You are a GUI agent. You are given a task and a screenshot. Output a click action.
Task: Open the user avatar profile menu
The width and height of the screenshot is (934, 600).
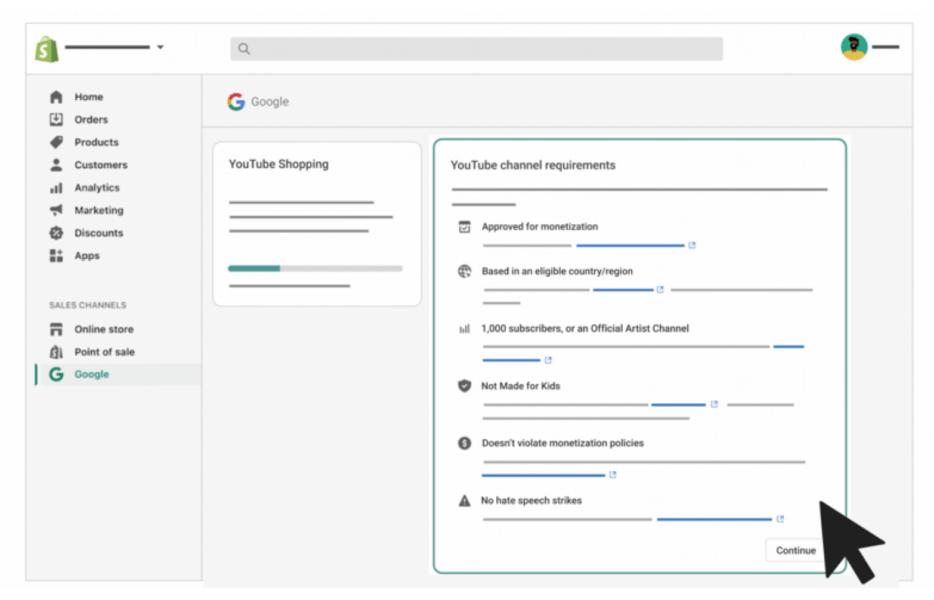[853, 47]
